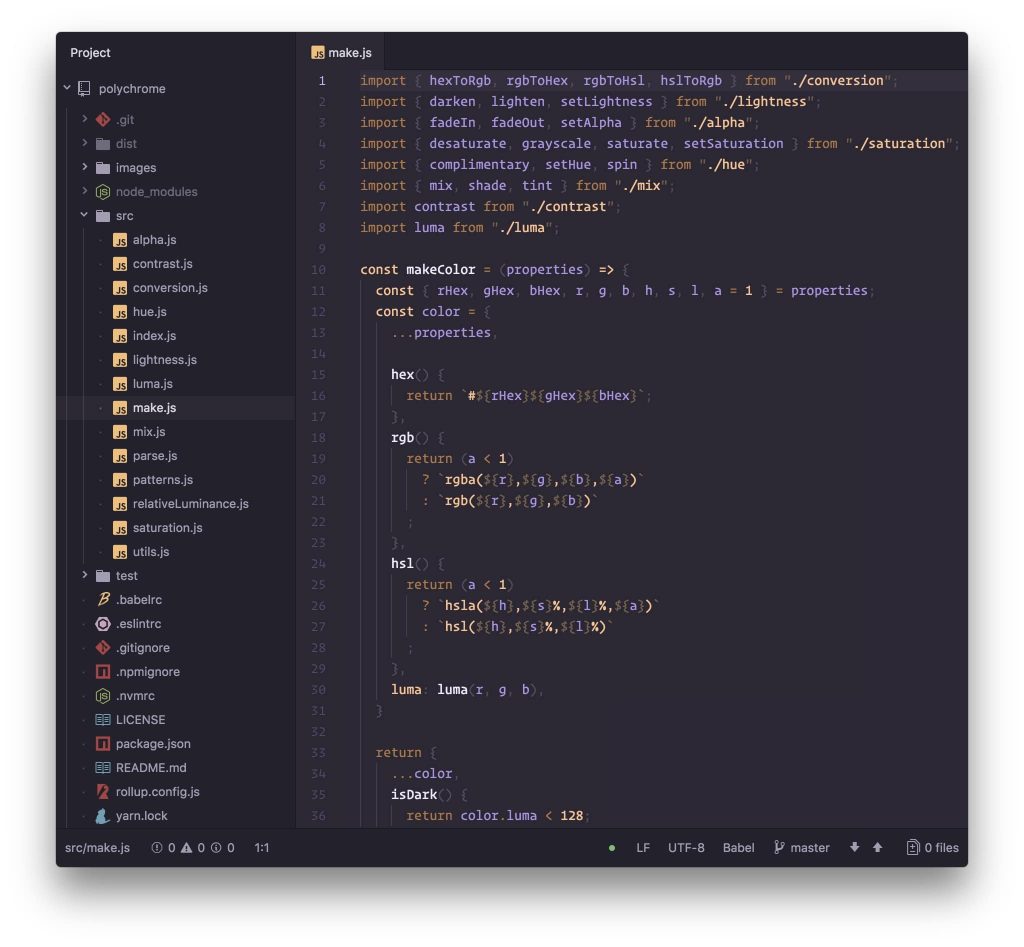Expand the test folder
This screenshot has height=947, width=1024.
tap(85, 576)
